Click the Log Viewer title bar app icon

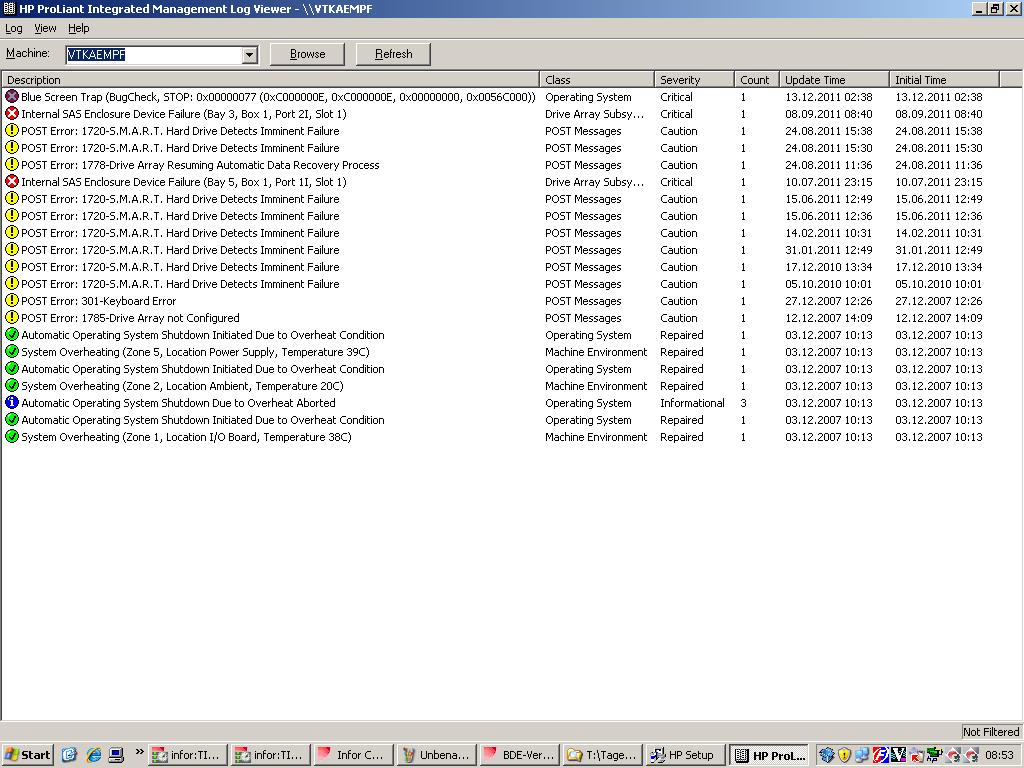coord(9,8)
